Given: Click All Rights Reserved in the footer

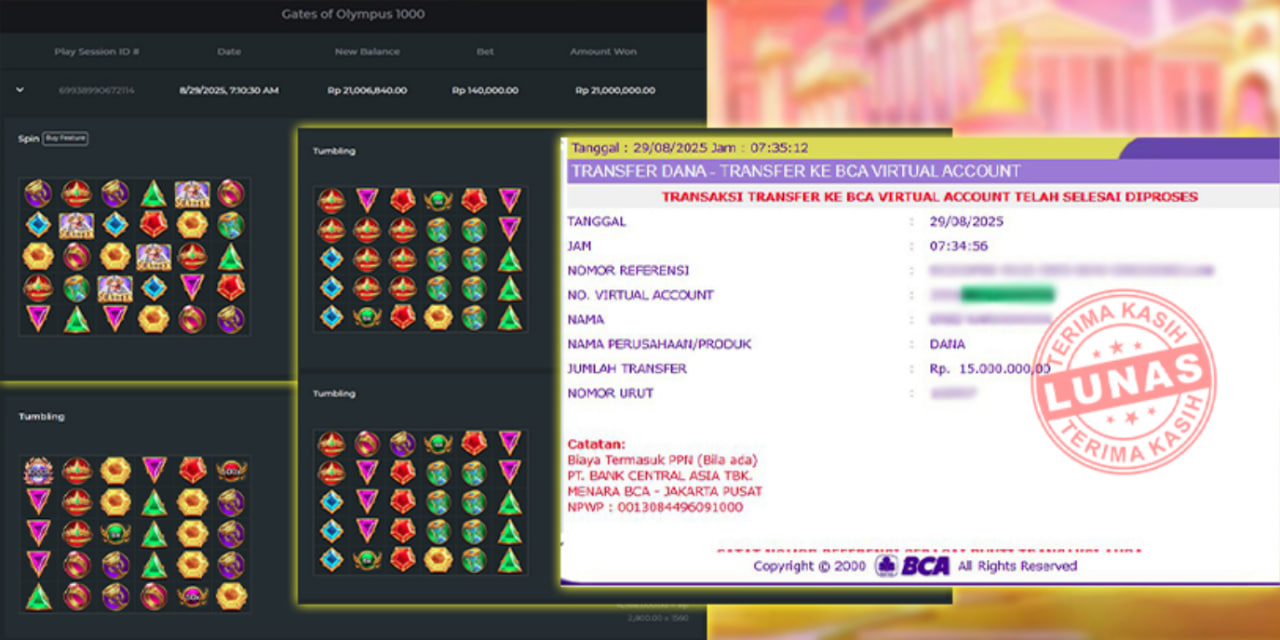Looking at the screenshot, I should tap(1018, 566).
